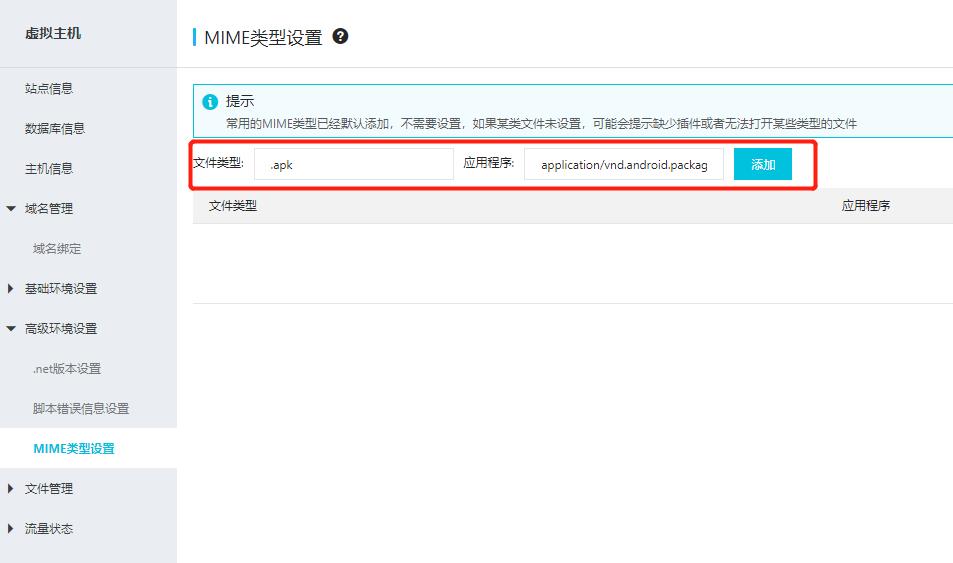Click the 添加 button
Image resolution: width=953 pixels, height=563 pixels.
pos(762,165)
